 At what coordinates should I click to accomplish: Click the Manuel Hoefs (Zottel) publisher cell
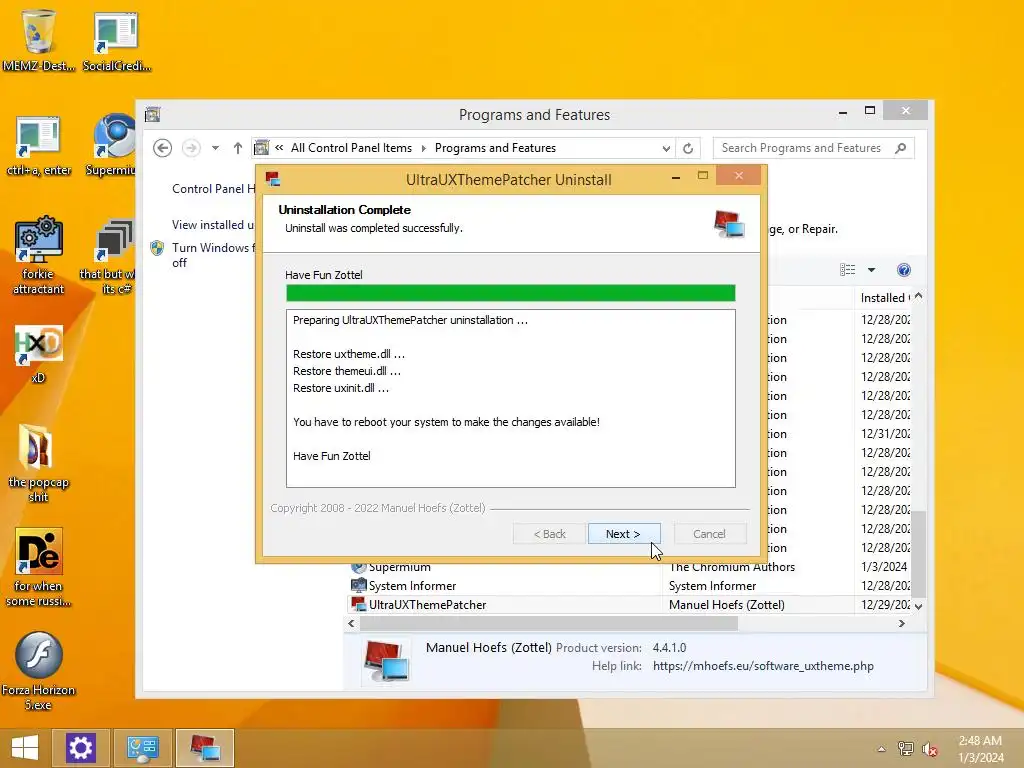click(x=727, y=605)
